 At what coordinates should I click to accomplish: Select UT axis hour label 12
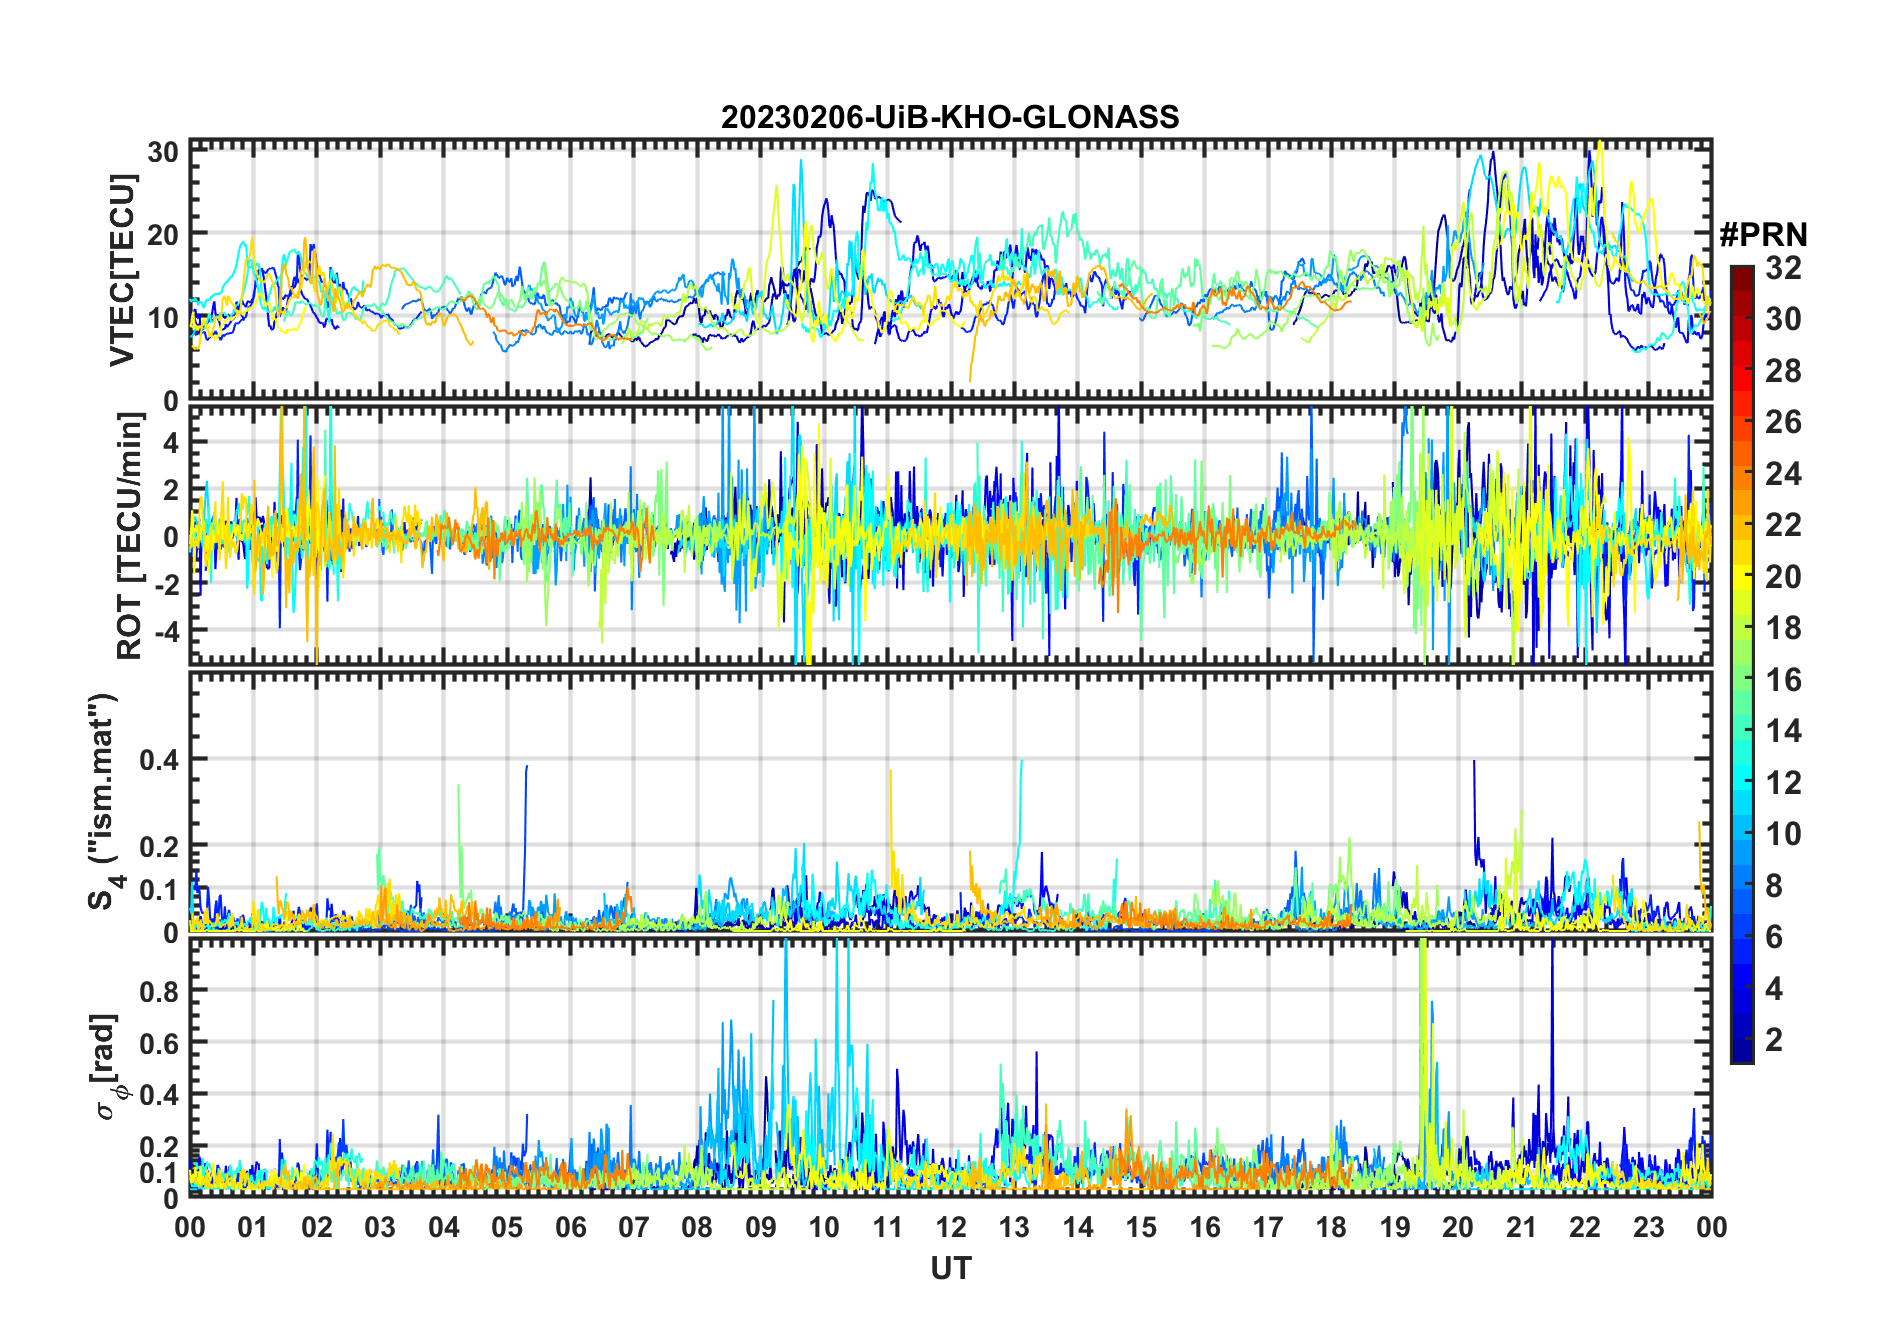(x=951, y=1227)
